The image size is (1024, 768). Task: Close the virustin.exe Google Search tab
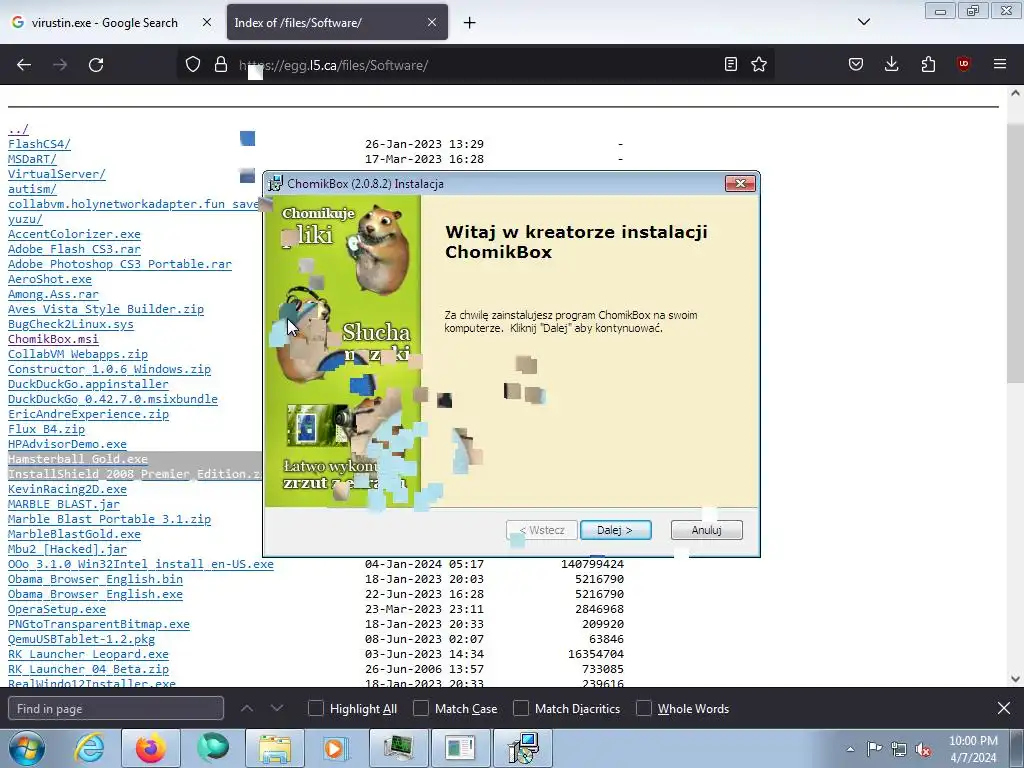[206, 22]
